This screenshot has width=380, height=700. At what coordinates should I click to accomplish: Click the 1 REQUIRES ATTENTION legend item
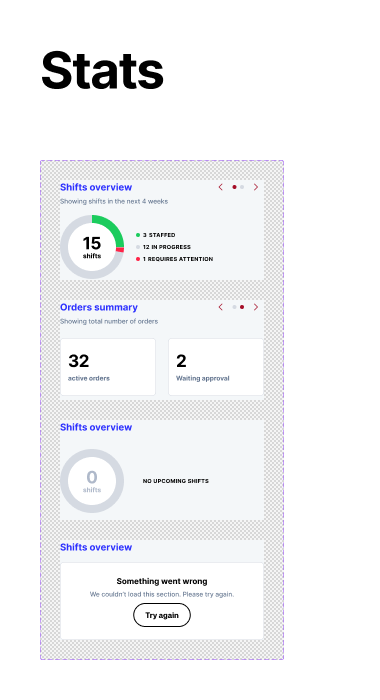click(x=174, y=259)
